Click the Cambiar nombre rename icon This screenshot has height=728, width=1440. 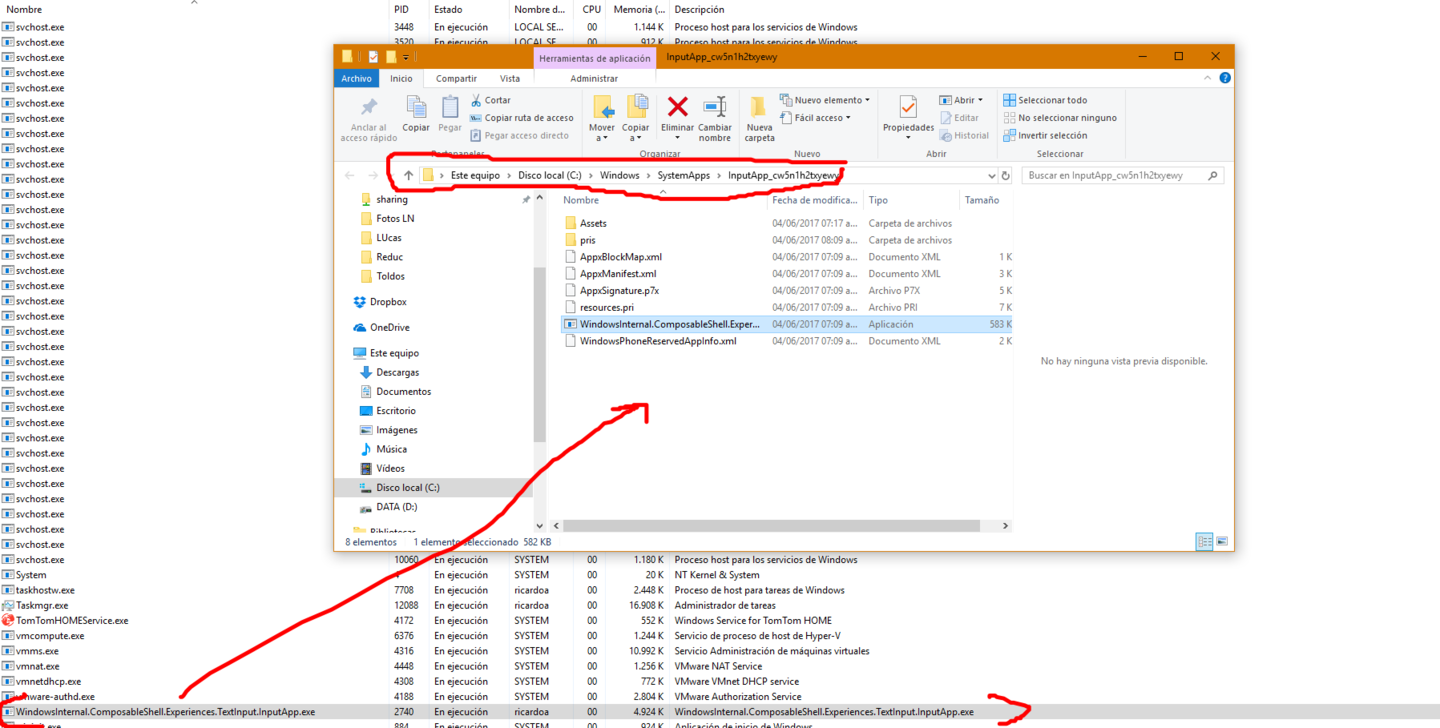click(714, 108)
